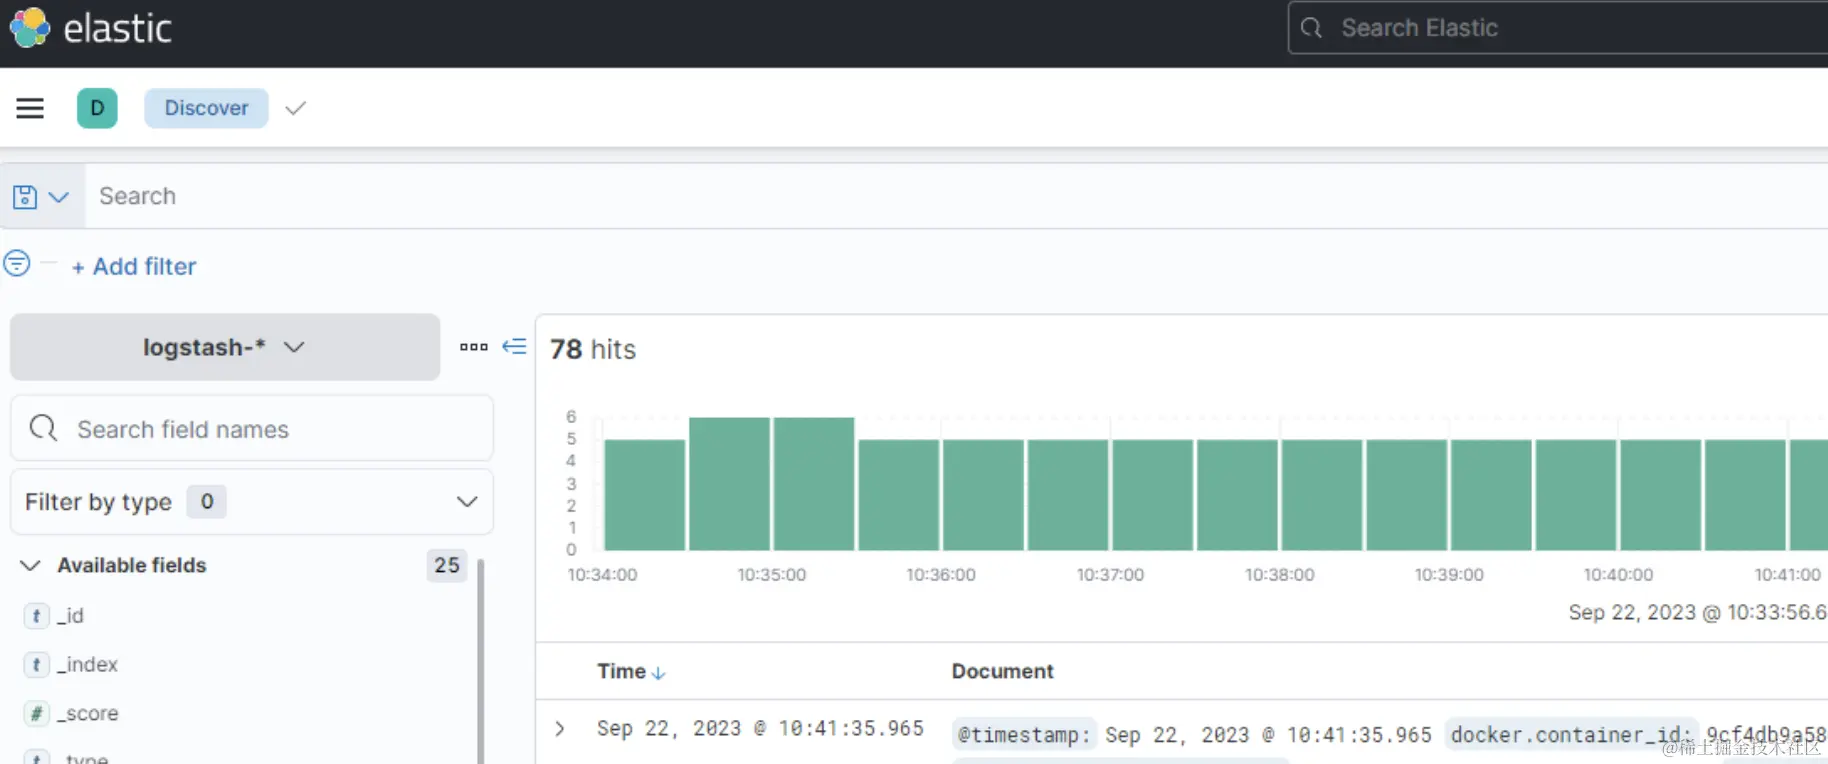Click the Document column header
Image resolution: width=1828 pixels, height=764 pixels.
[1002, 672]
